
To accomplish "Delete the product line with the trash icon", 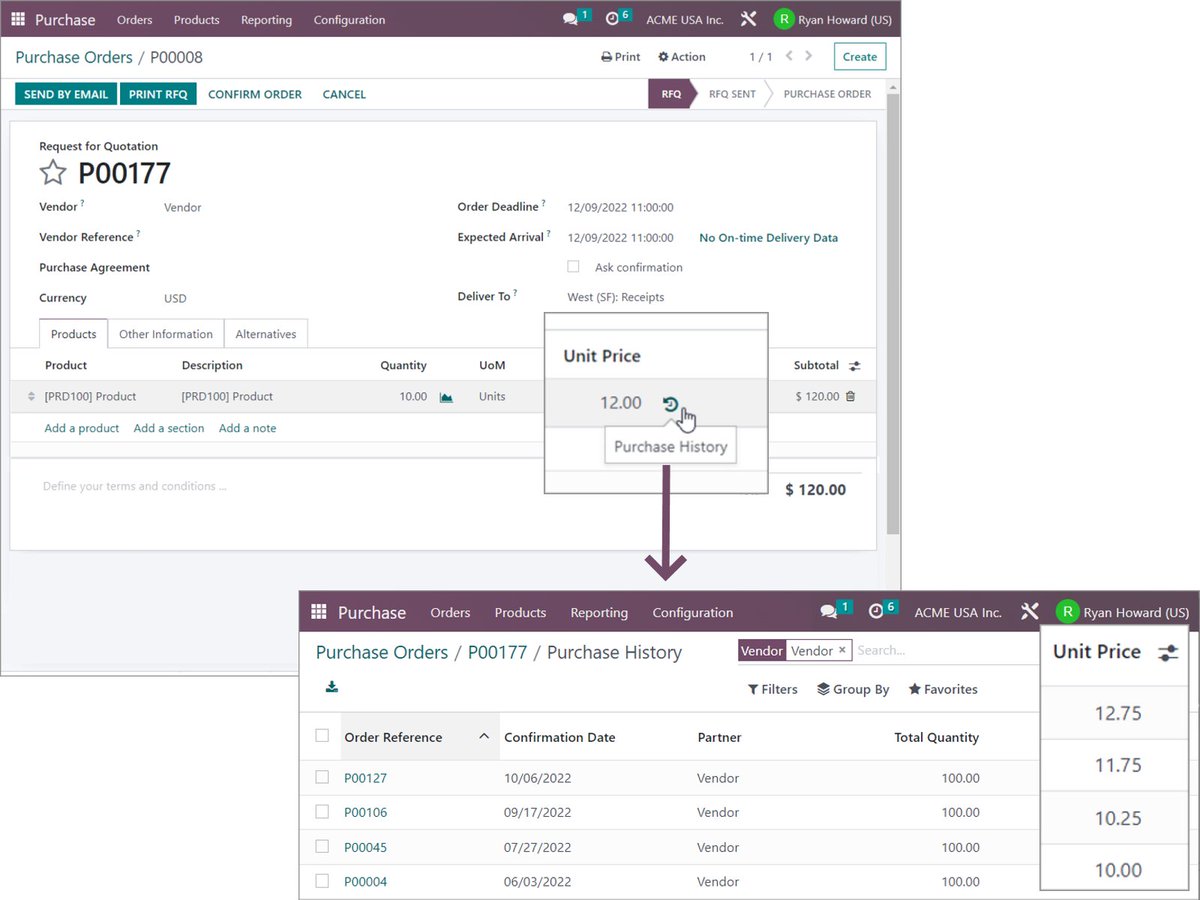I will pyautogui.click(x=853, y=396).
